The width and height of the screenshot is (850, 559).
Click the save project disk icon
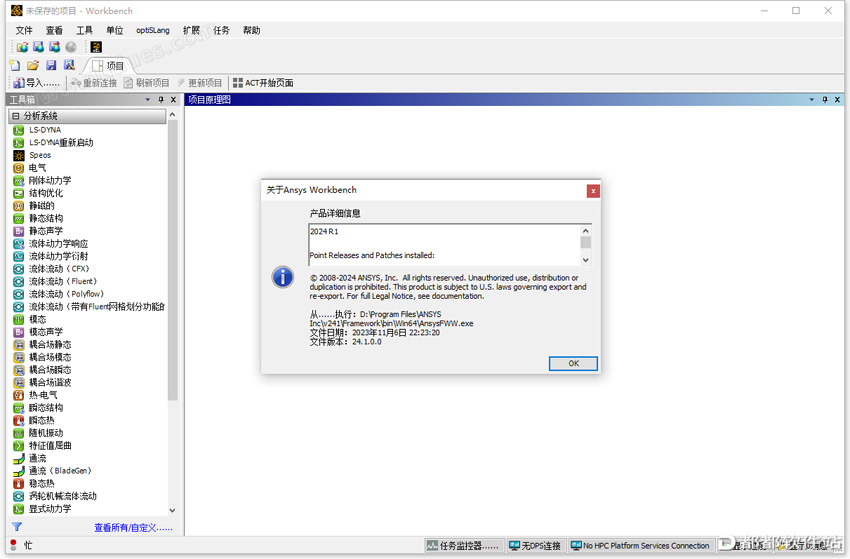click(x=51, y=66)
